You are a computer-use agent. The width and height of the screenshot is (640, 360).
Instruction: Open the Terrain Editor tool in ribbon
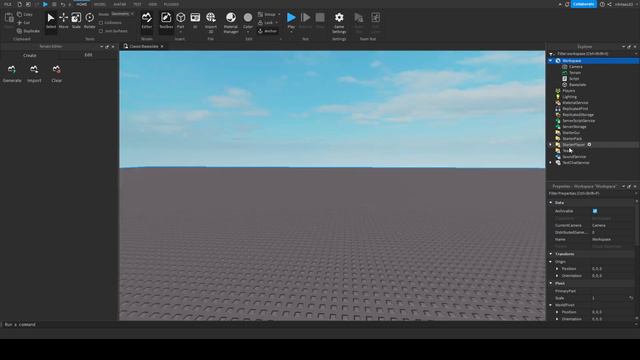coord(147,21)
